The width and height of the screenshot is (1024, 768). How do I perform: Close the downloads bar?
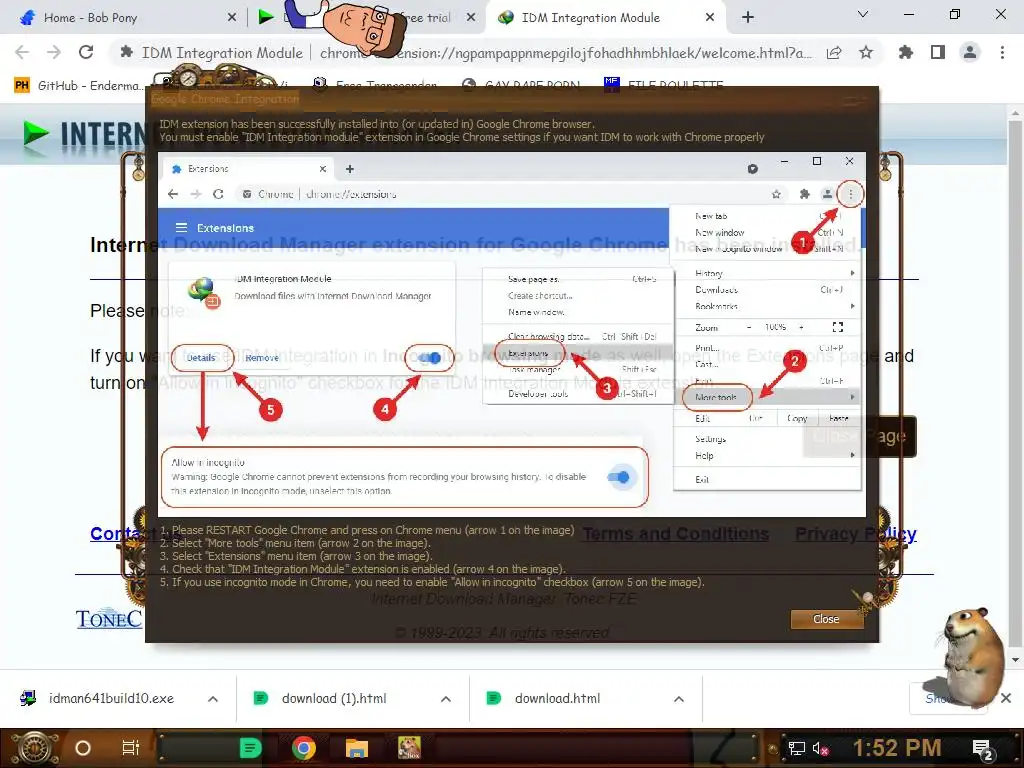click(1006, 698)
